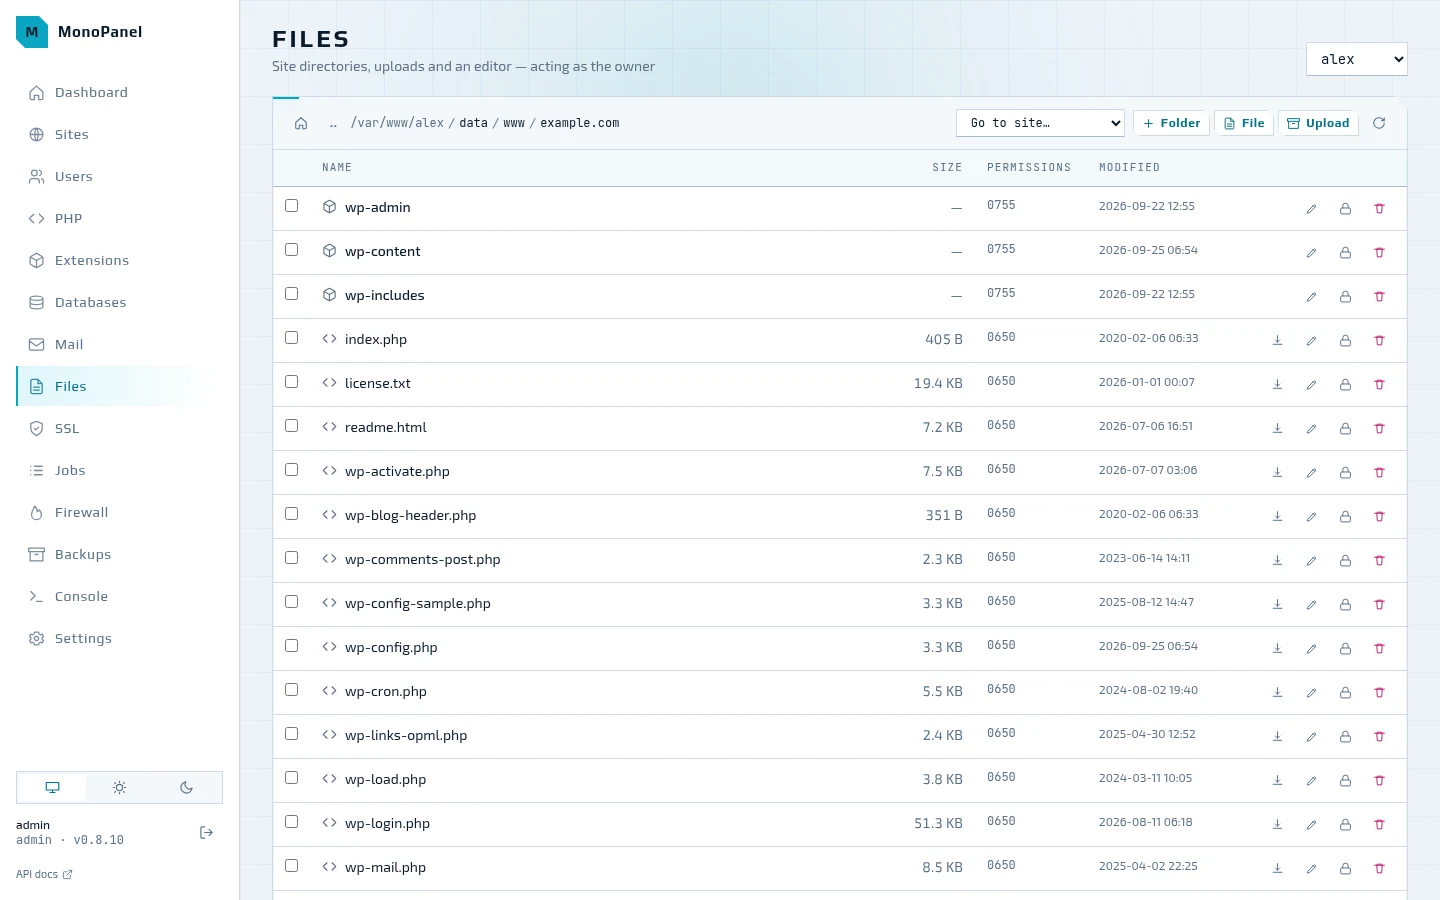Delete wp-includes folder
The width and height of the screenshot is (1440, 900).
[x=1379, y=297]
